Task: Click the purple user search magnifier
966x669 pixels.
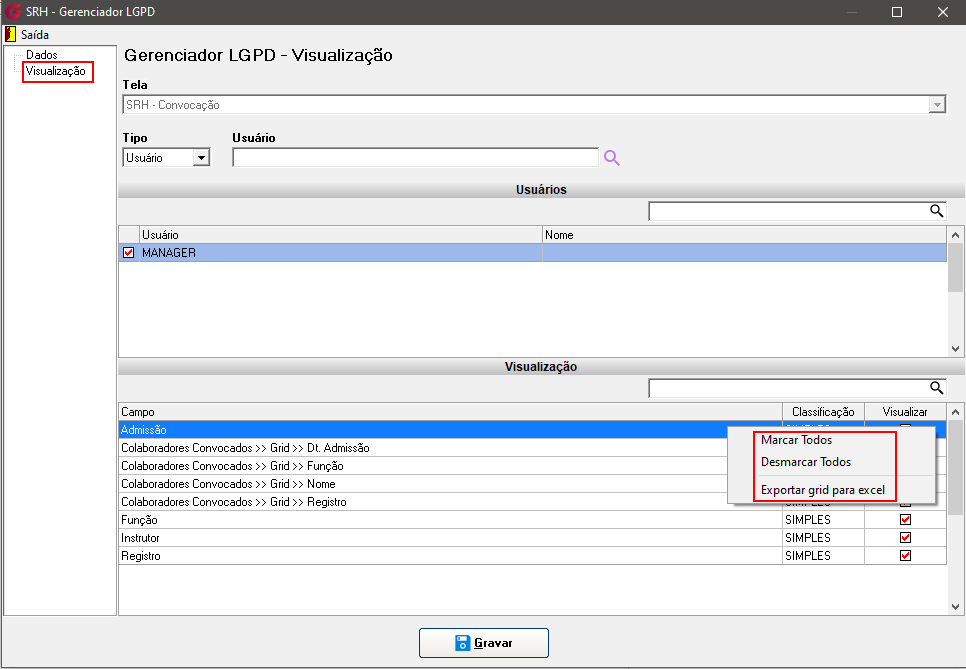Action: [x=611, y=158]
